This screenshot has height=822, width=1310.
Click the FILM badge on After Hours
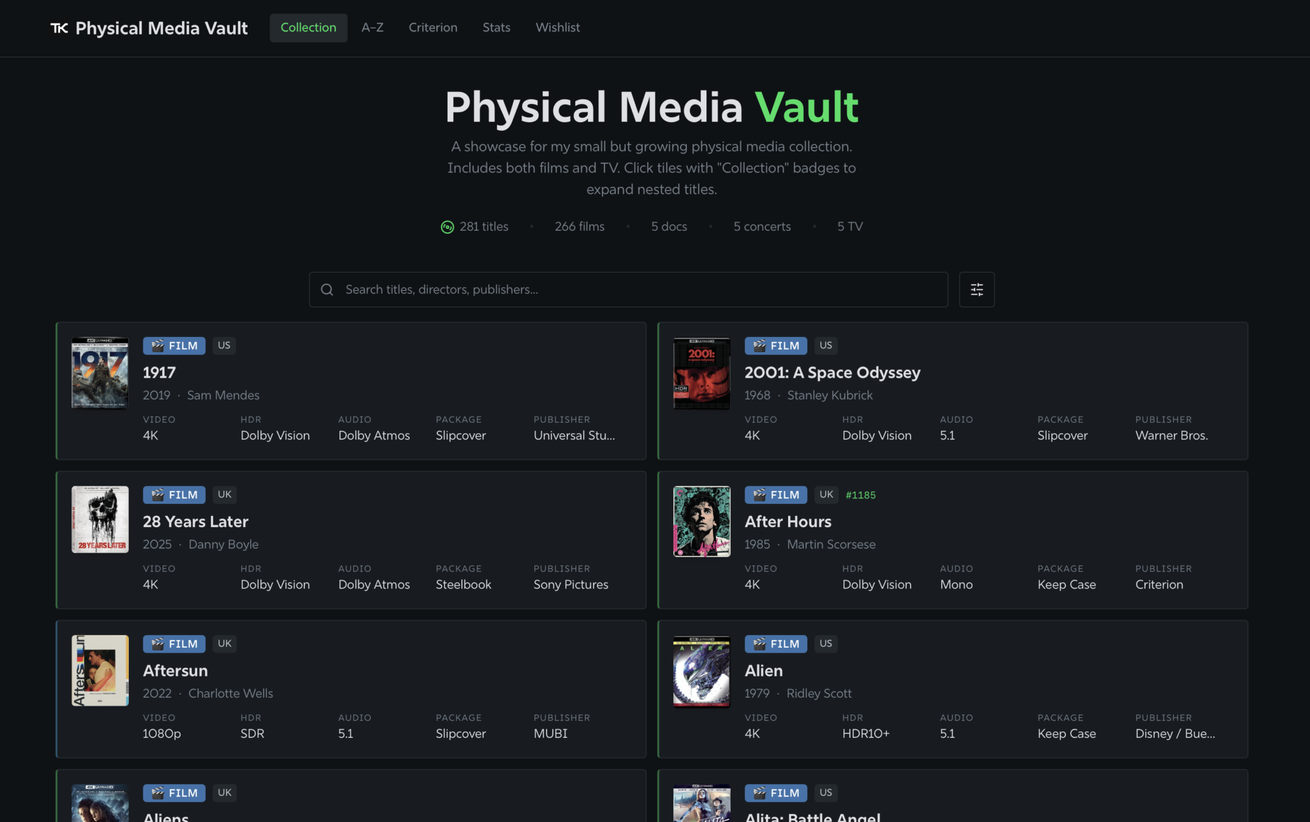pyautogui.click(x=776, y=495)
